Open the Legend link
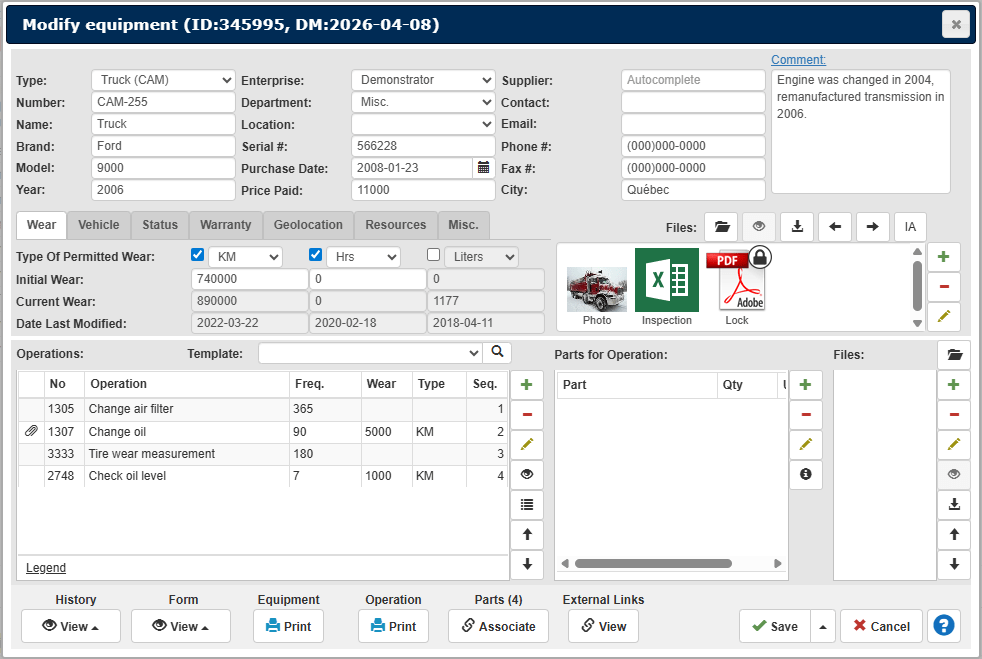Viewport: 982px width, 659px height. coord(46,568)
